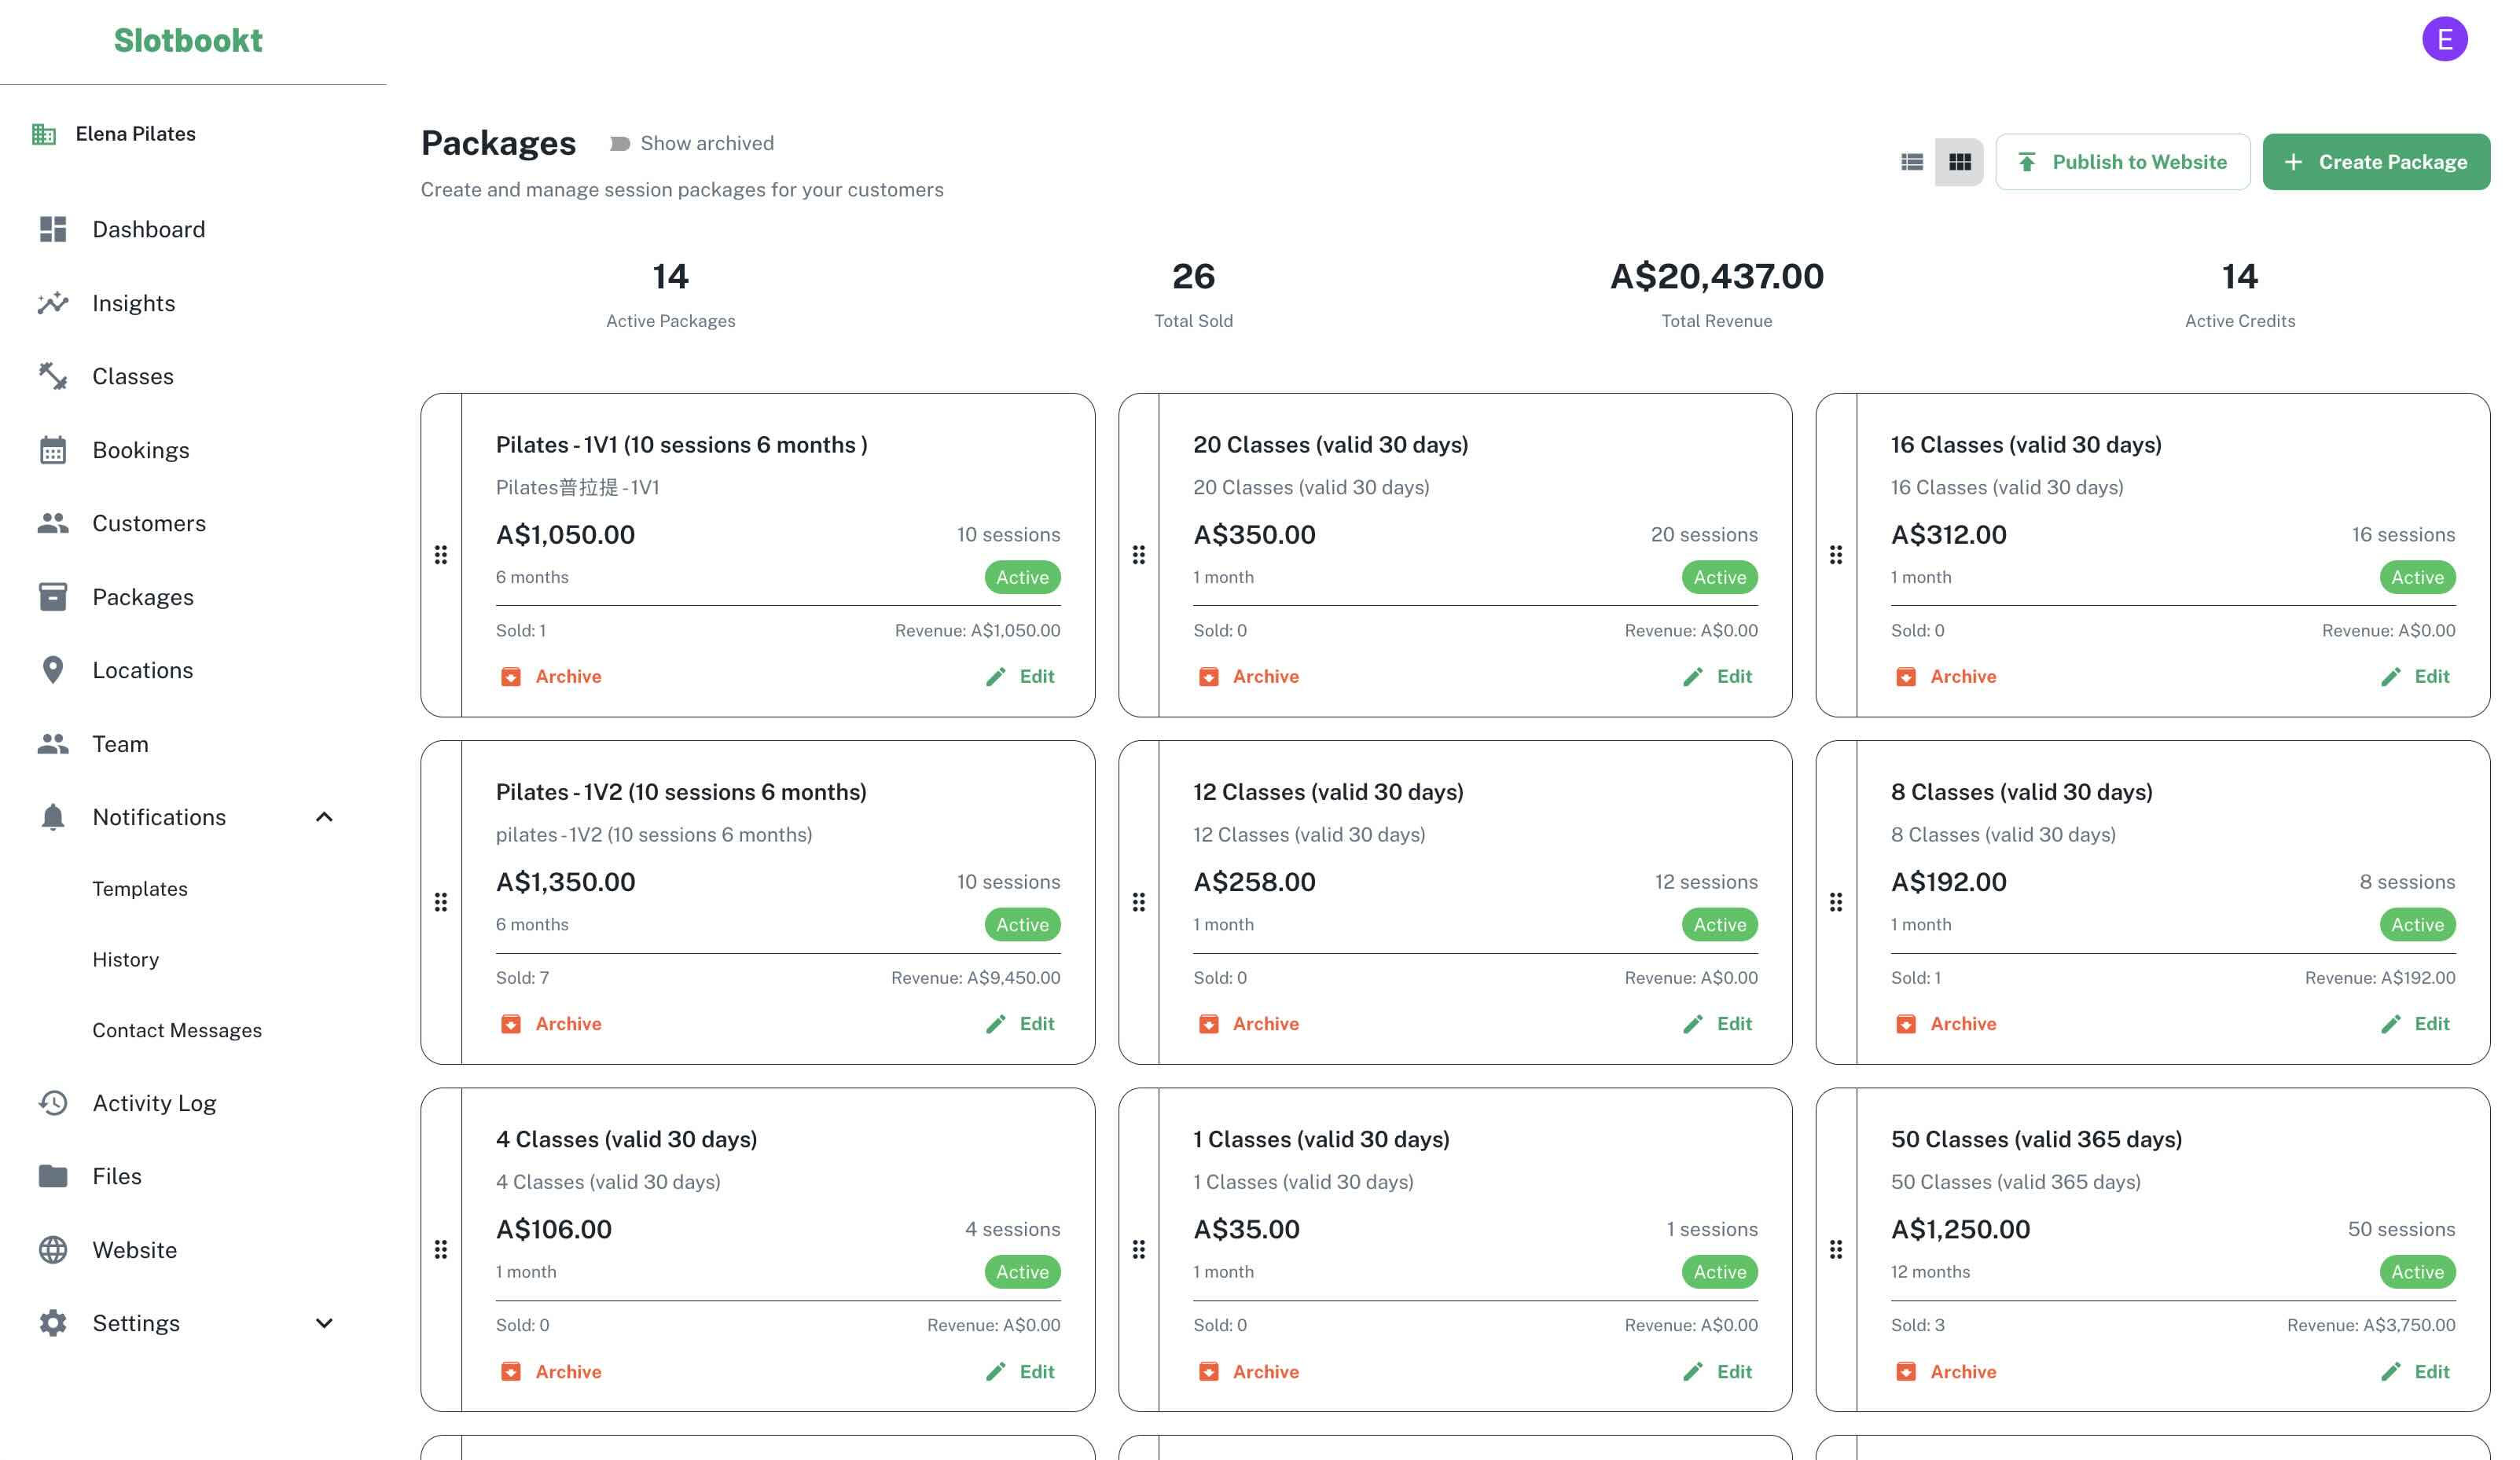The height and width of the screenshot is (1460, 2520).
Task: Open the Bookings calendar icon
Action: (52, 449)
